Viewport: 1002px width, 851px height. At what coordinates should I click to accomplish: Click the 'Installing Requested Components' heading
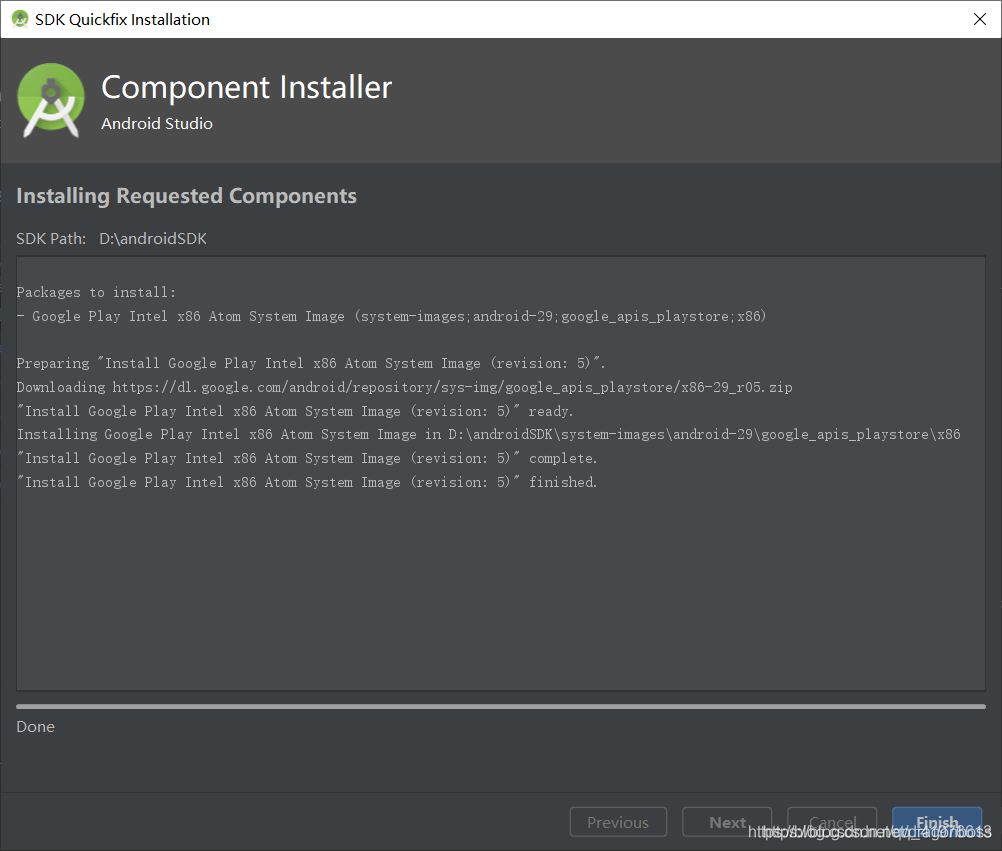point(187,196)
